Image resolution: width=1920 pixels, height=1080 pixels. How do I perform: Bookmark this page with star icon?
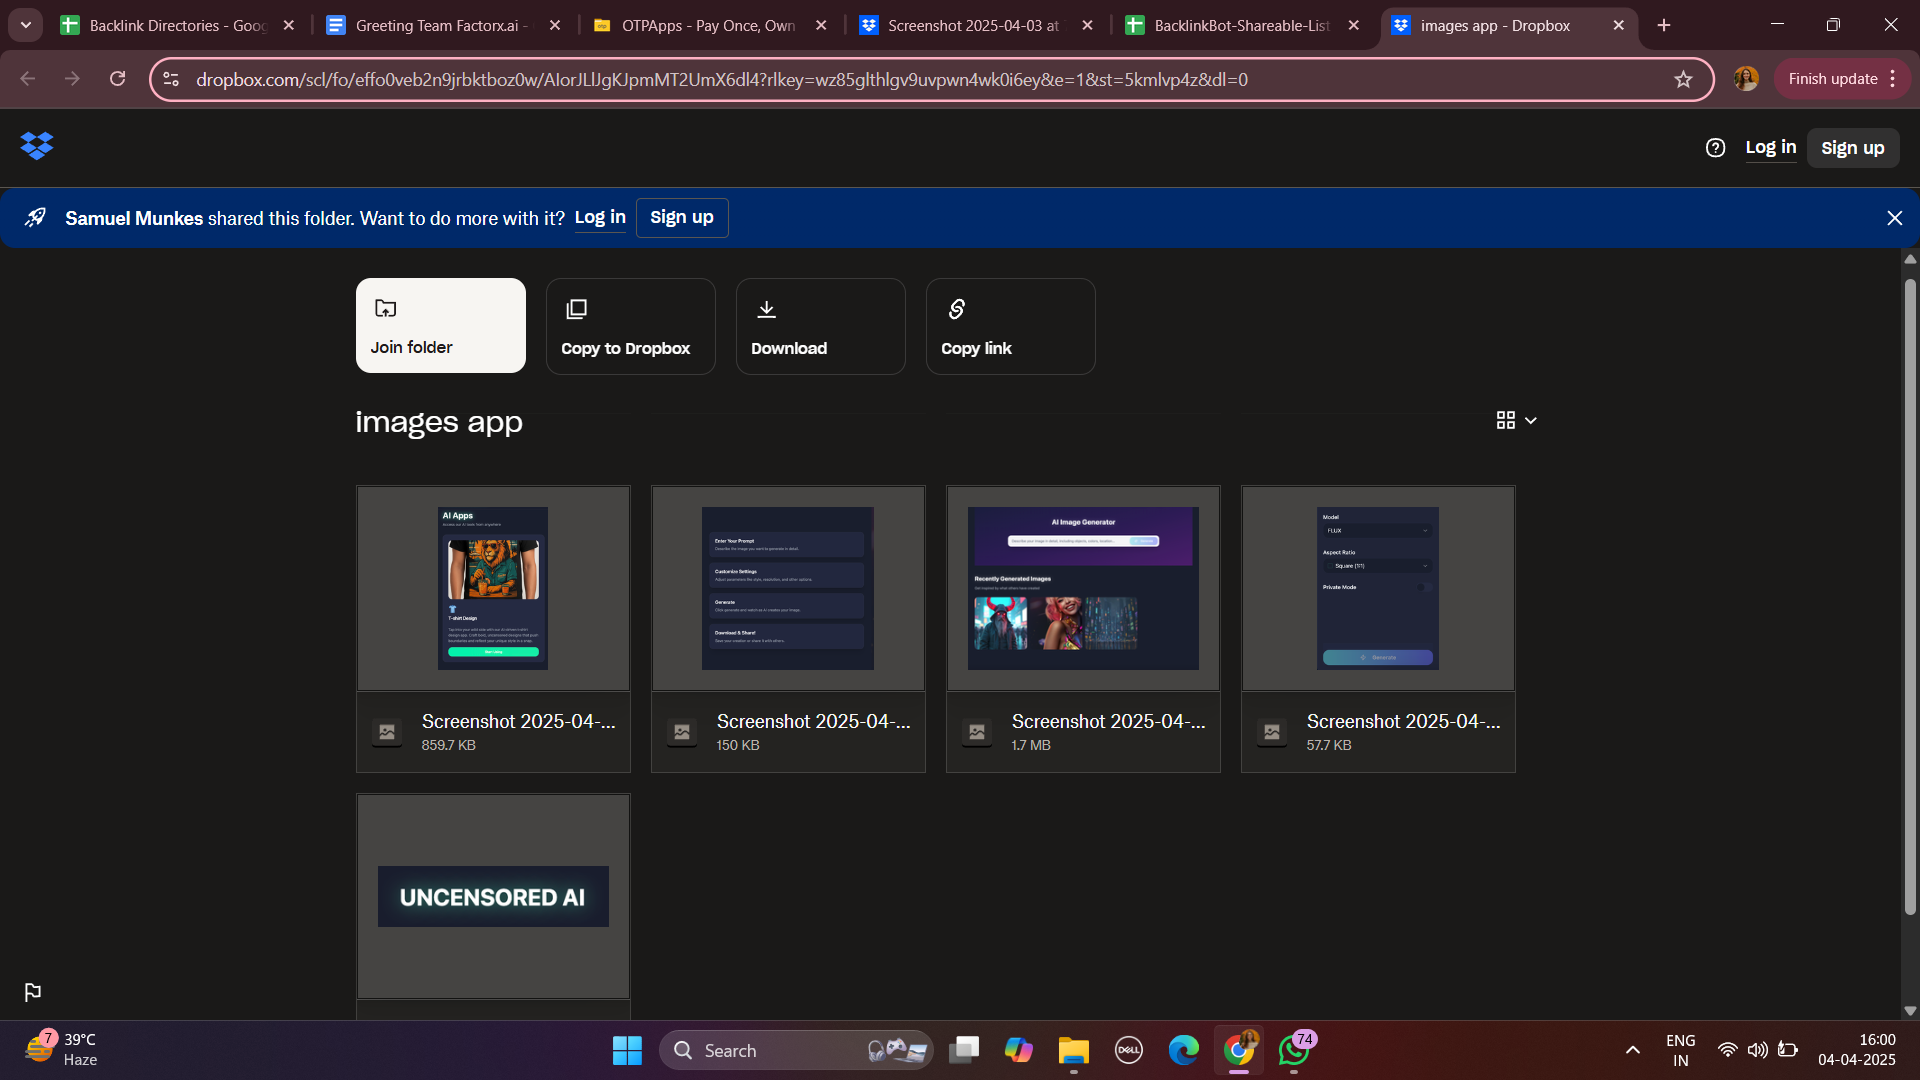tap(1683, 79)
